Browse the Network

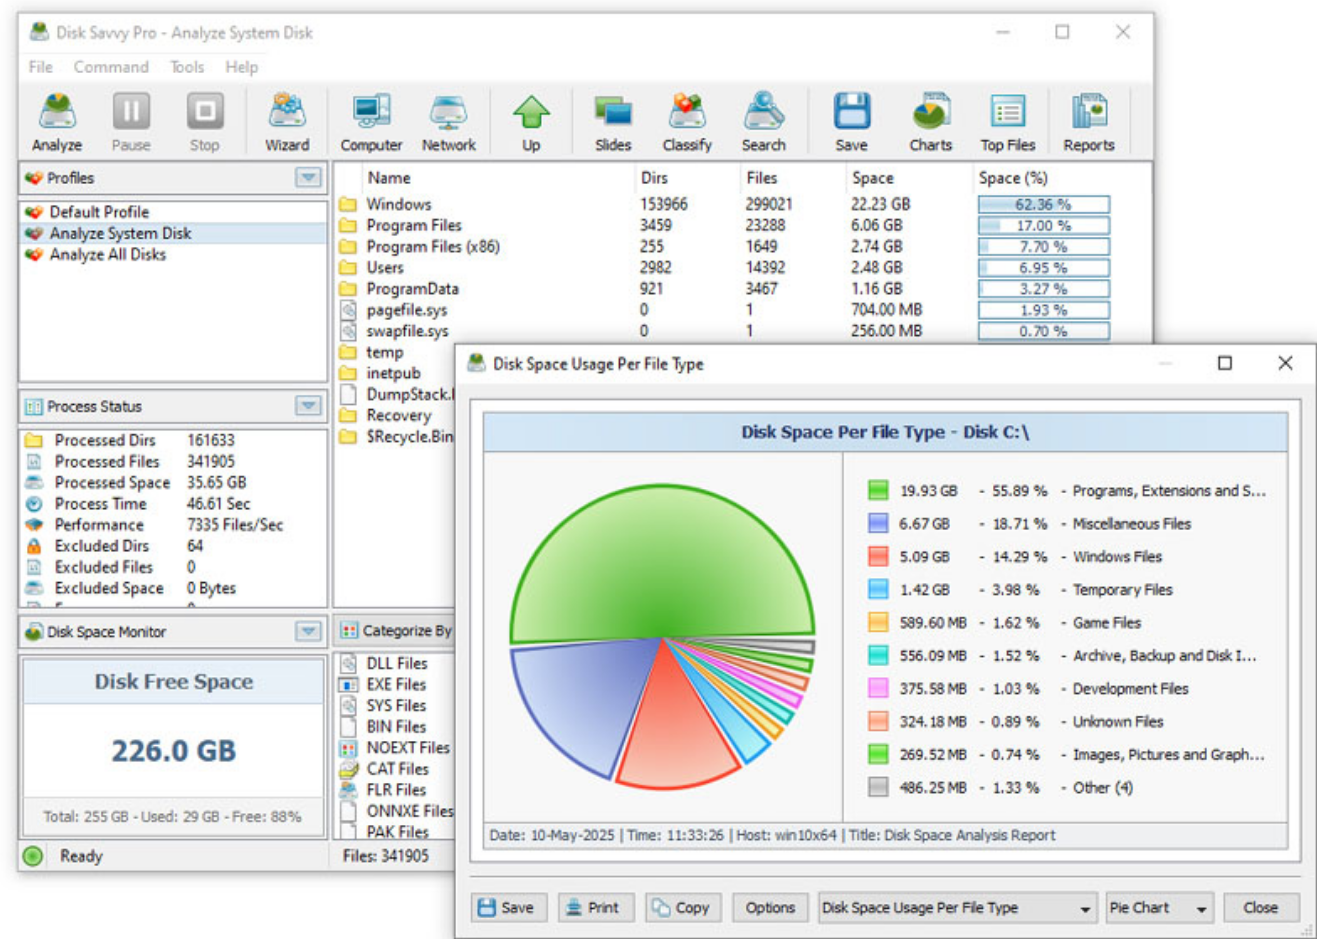(x=448, y=120)
